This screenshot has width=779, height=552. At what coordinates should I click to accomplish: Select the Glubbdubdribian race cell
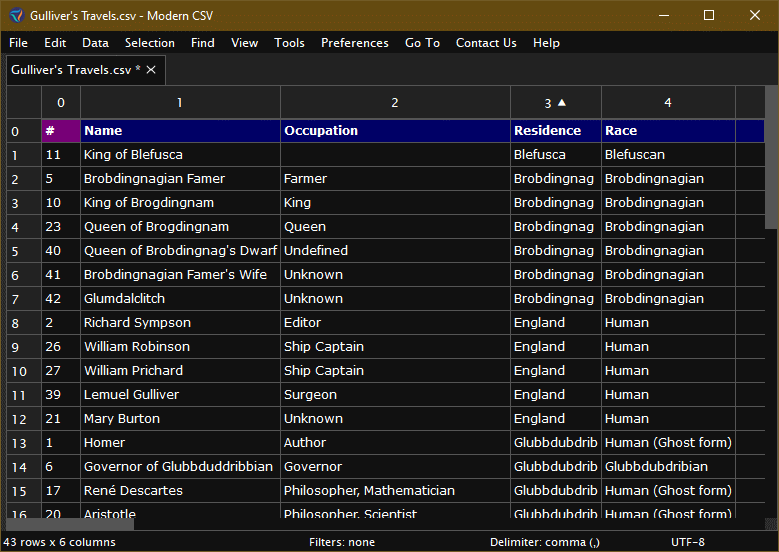(x=668, y=467)
